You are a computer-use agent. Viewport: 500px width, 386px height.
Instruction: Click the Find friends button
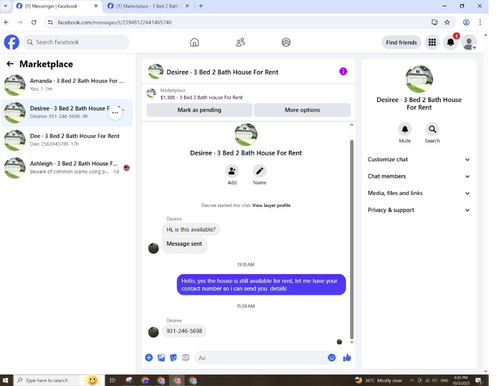[401, 42]
